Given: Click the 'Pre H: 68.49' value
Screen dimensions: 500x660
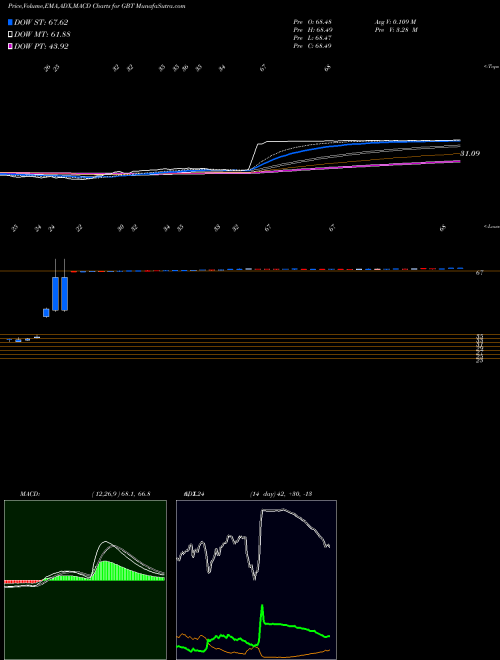Looking at the screenshot, I should tap(312, 30).
